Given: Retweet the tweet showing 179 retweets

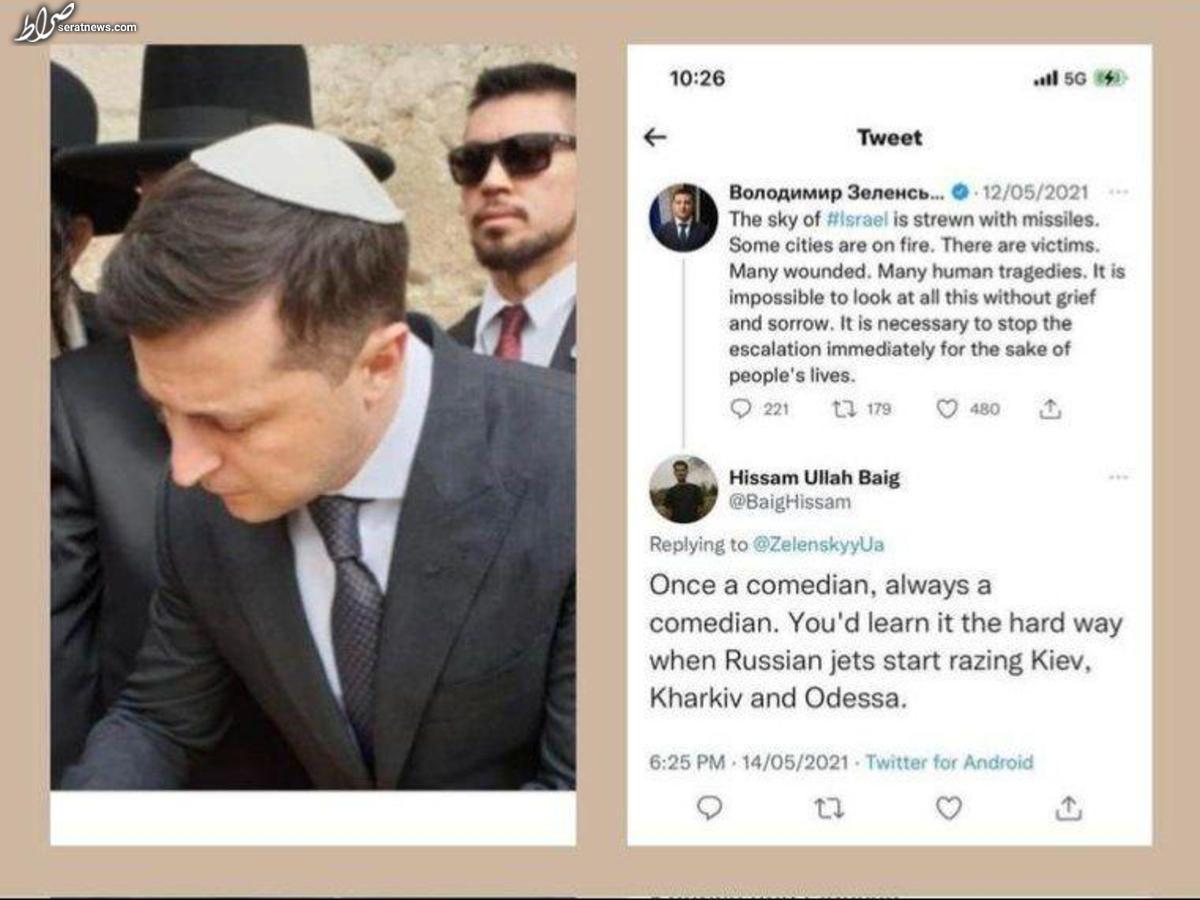Looking at the screenshot, I should [844, 408].
